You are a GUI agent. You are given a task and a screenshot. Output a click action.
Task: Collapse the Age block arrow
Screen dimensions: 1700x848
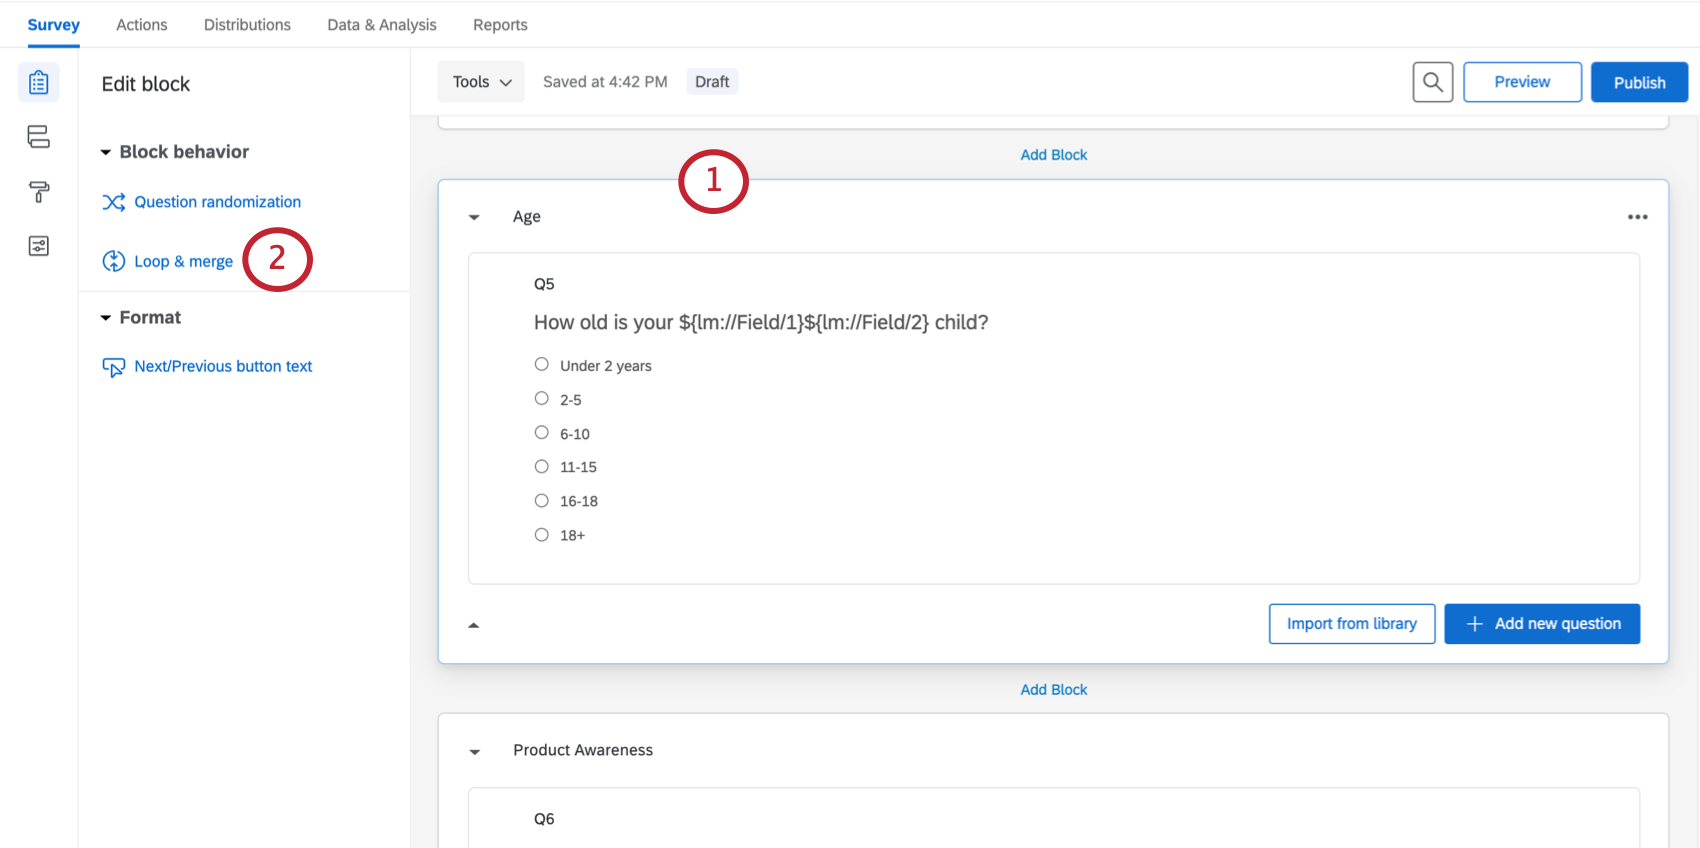[475, 217]
